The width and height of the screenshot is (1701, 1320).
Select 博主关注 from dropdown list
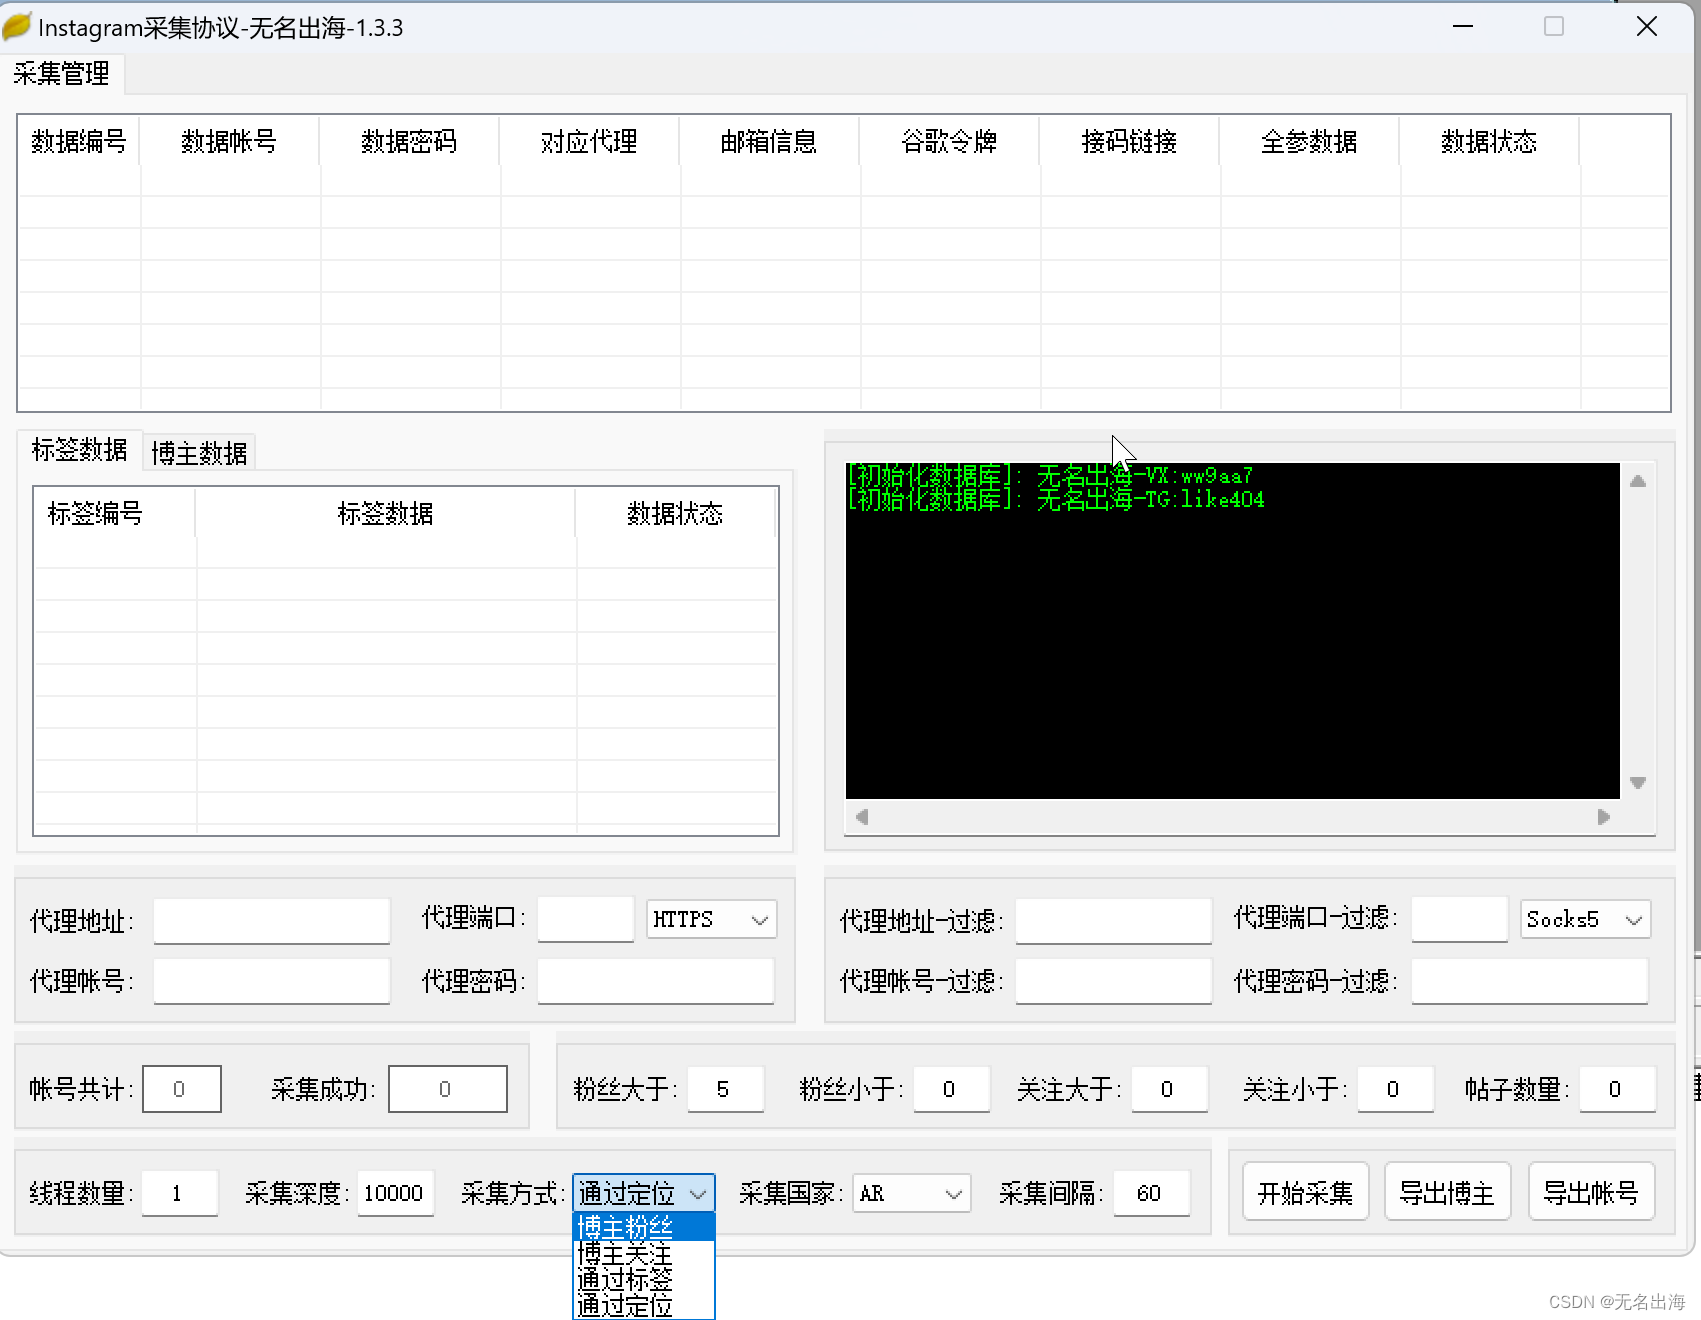point(644,1253)
